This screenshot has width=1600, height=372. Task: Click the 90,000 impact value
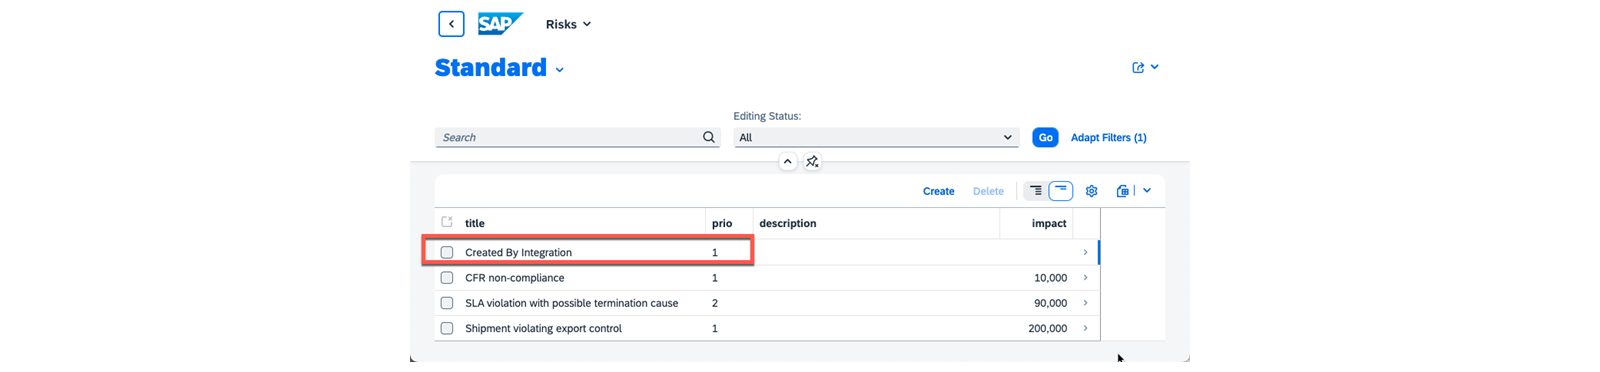(1050, 303)
